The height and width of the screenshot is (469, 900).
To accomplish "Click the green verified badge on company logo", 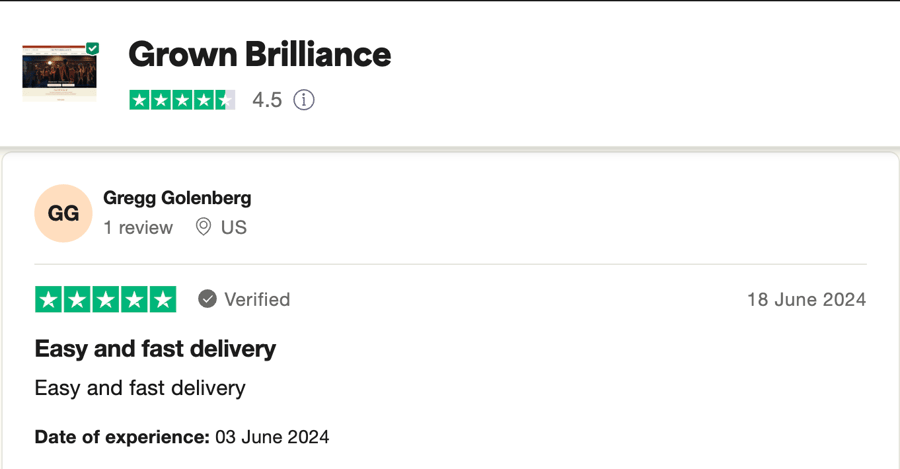I will point(92,48).
